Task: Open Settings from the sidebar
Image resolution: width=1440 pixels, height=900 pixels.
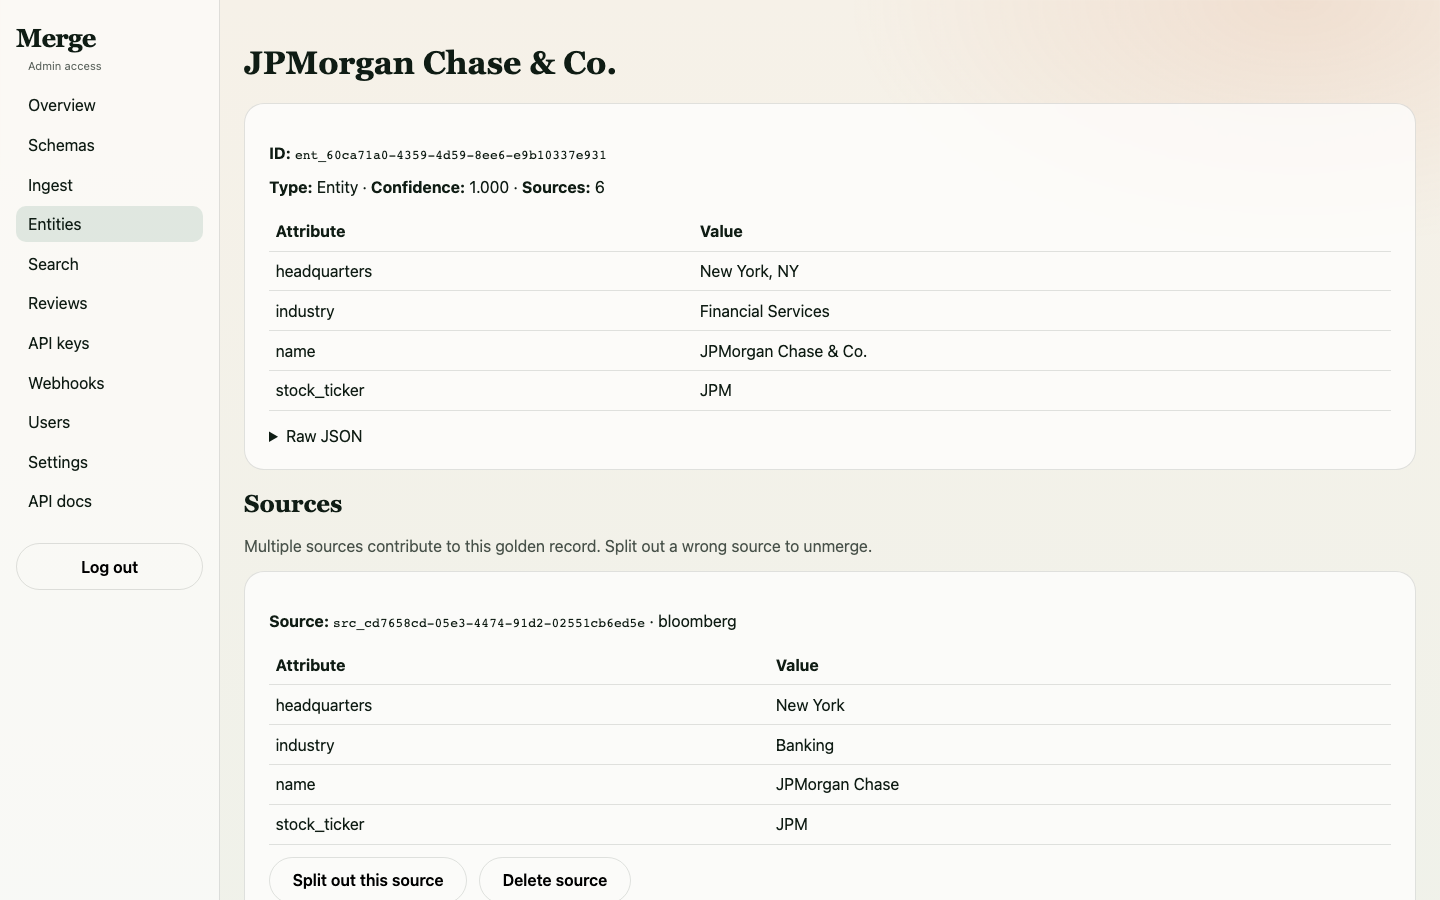Action: pos(109,462)
